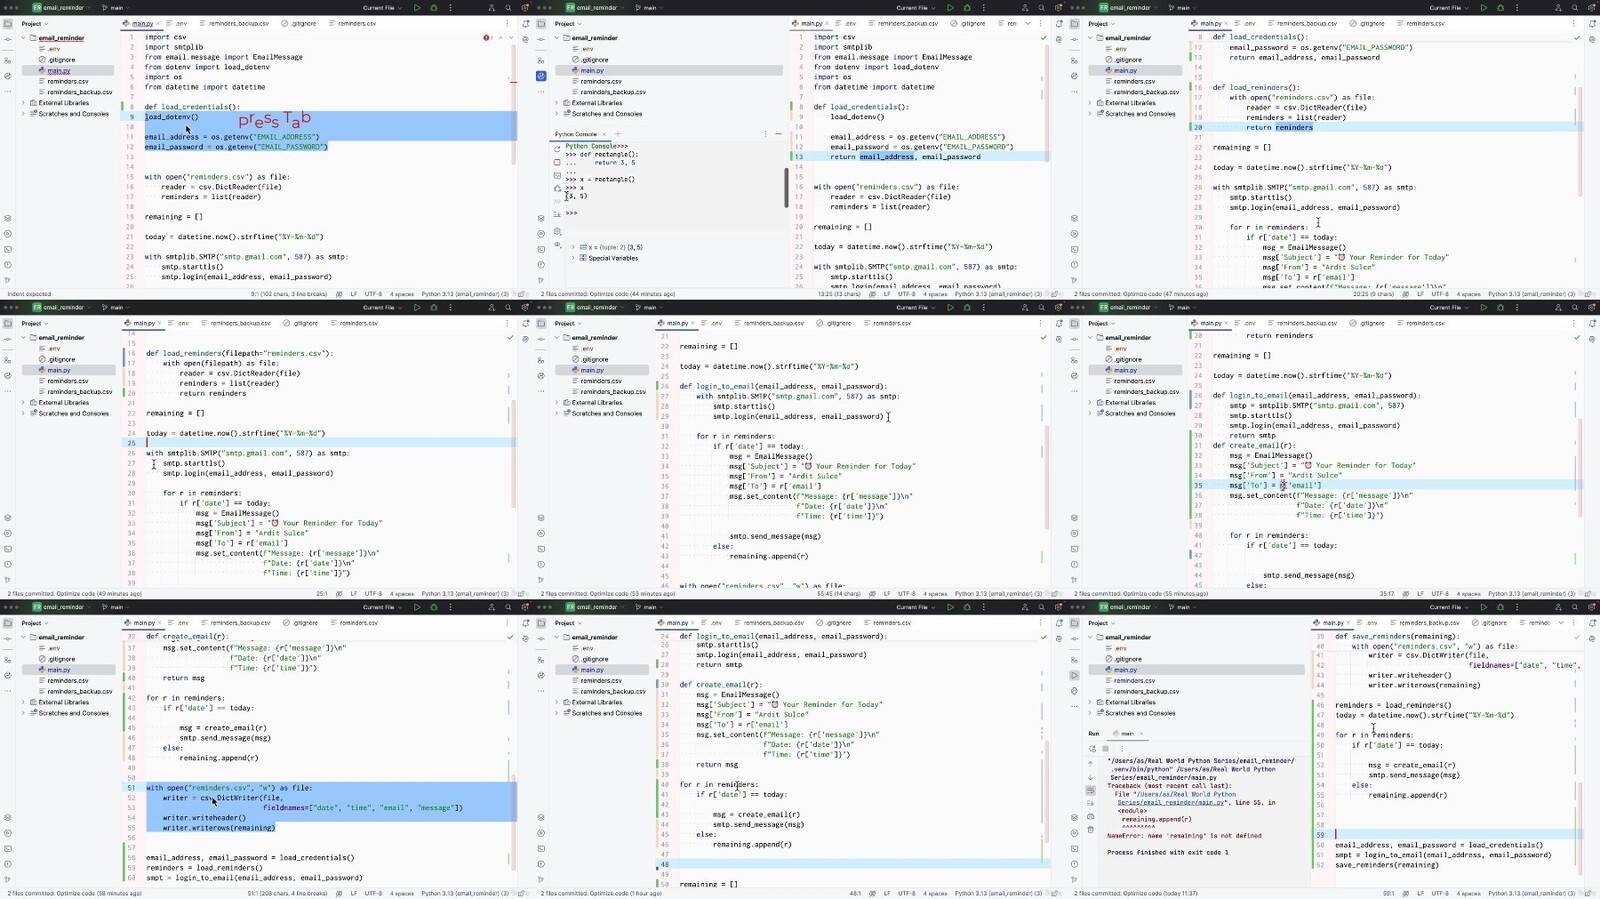Expand External Libraries in Indent-expected window tree

click(x=23, y=103)
